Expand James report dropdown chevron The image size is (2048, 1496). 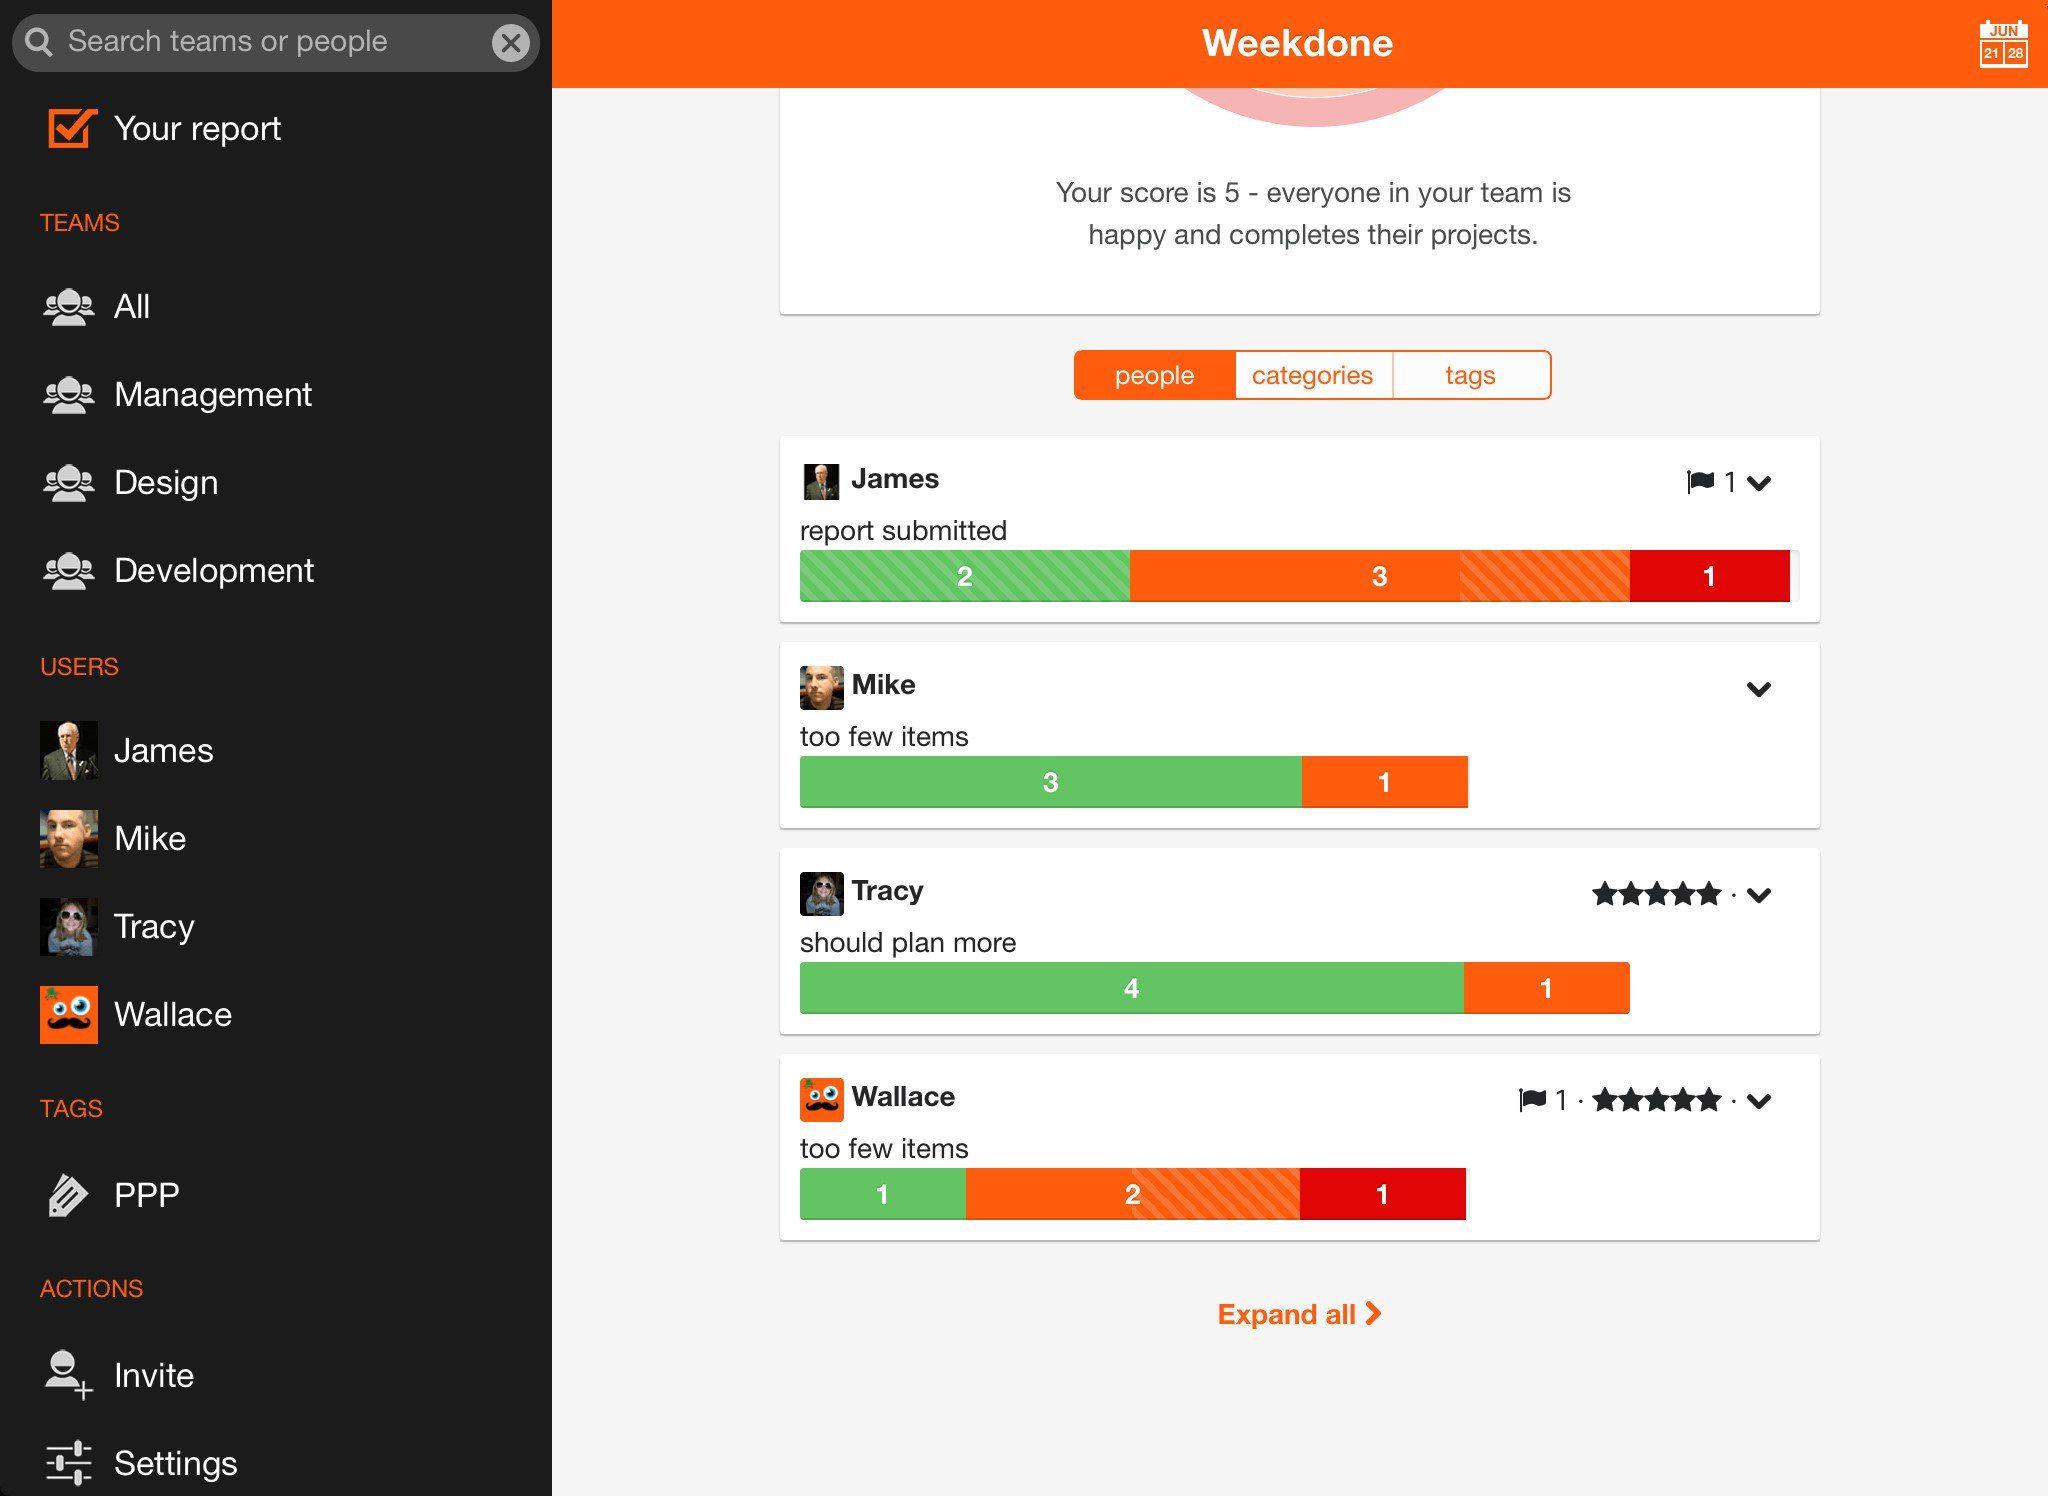pyautogui.click(x=1760, y=482)
